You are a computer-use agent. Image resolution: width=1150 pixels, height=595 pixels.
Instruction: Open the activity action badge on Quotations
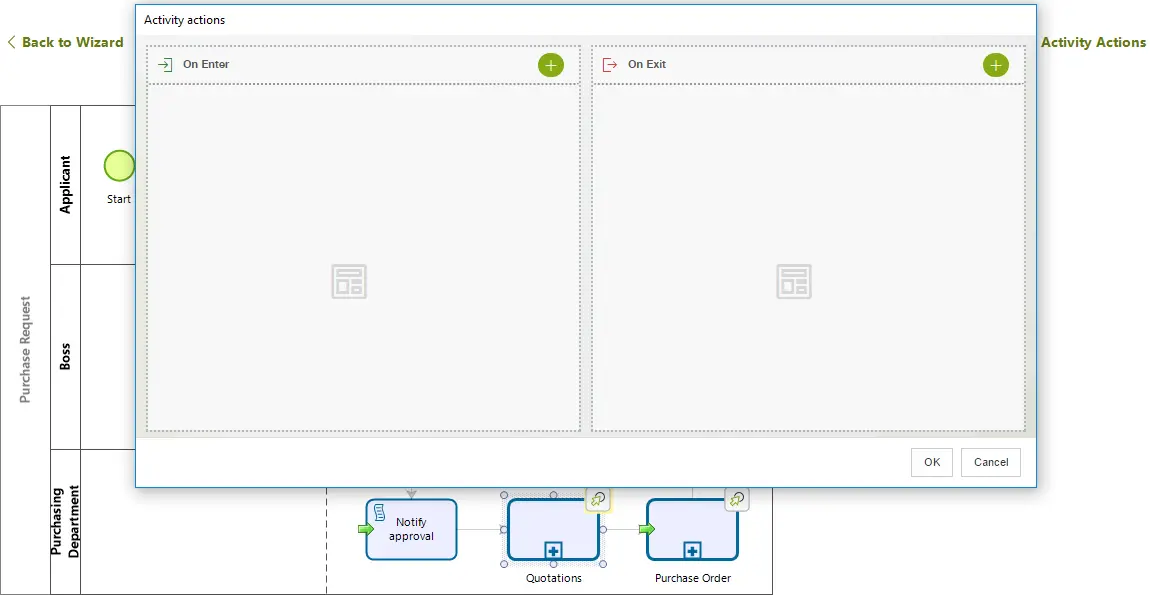598,500
